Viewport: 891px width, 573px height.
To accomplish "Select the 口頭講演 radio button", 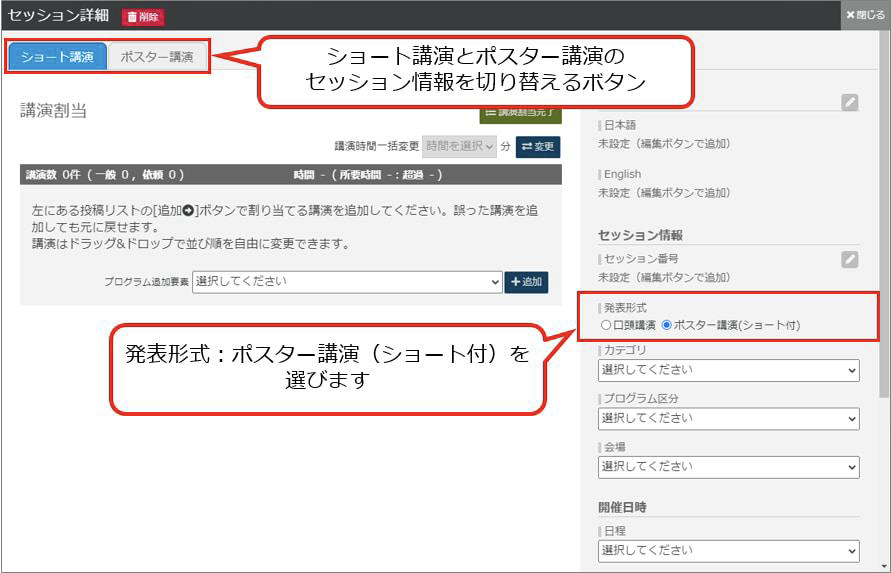I will (606, 325).
